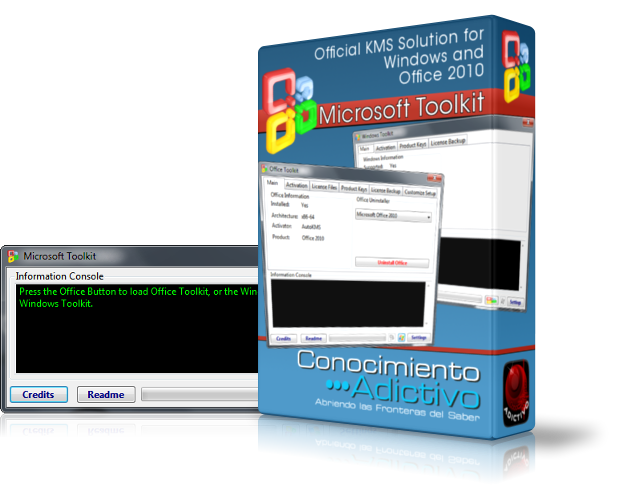This screenshot has height=497, width=623.
Task: Click the Credits button in Microsoft Toolkit window
Action: pos(39,394)
